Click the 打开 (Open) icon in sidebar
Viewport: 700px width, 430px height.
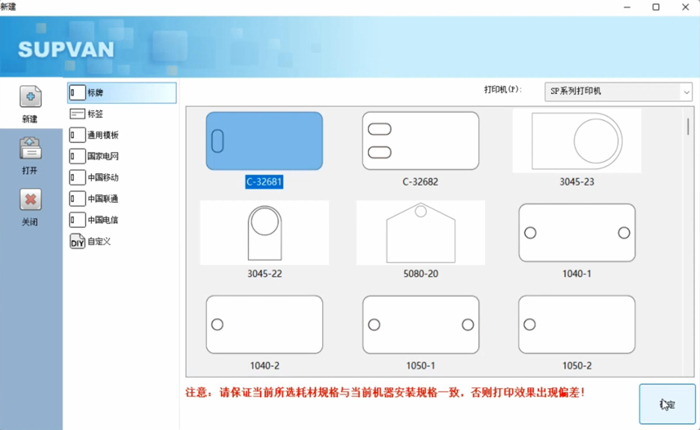[x=30, y=150]
